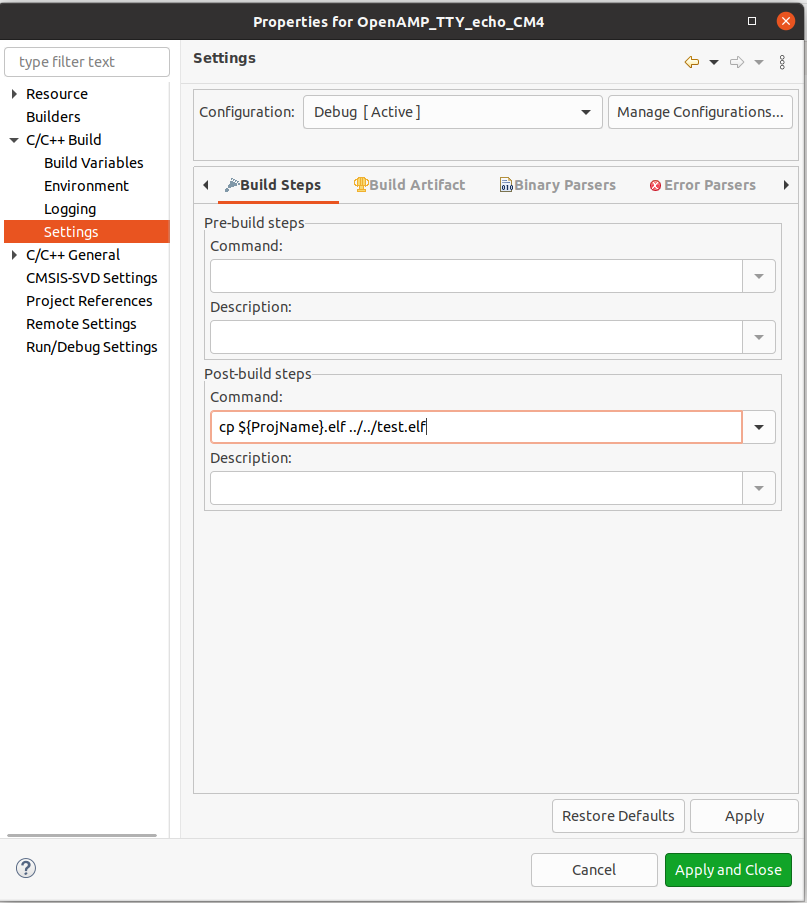Switch to the Build Artifact tab
The image size is (807, 903).
(x=409, y=185)
